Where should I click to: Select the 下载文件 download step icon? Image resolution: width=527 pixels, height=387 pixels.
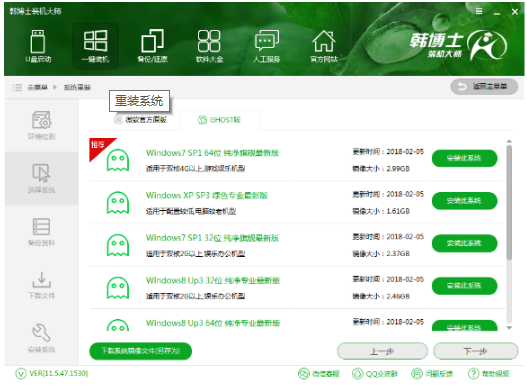tap(41, 280)
